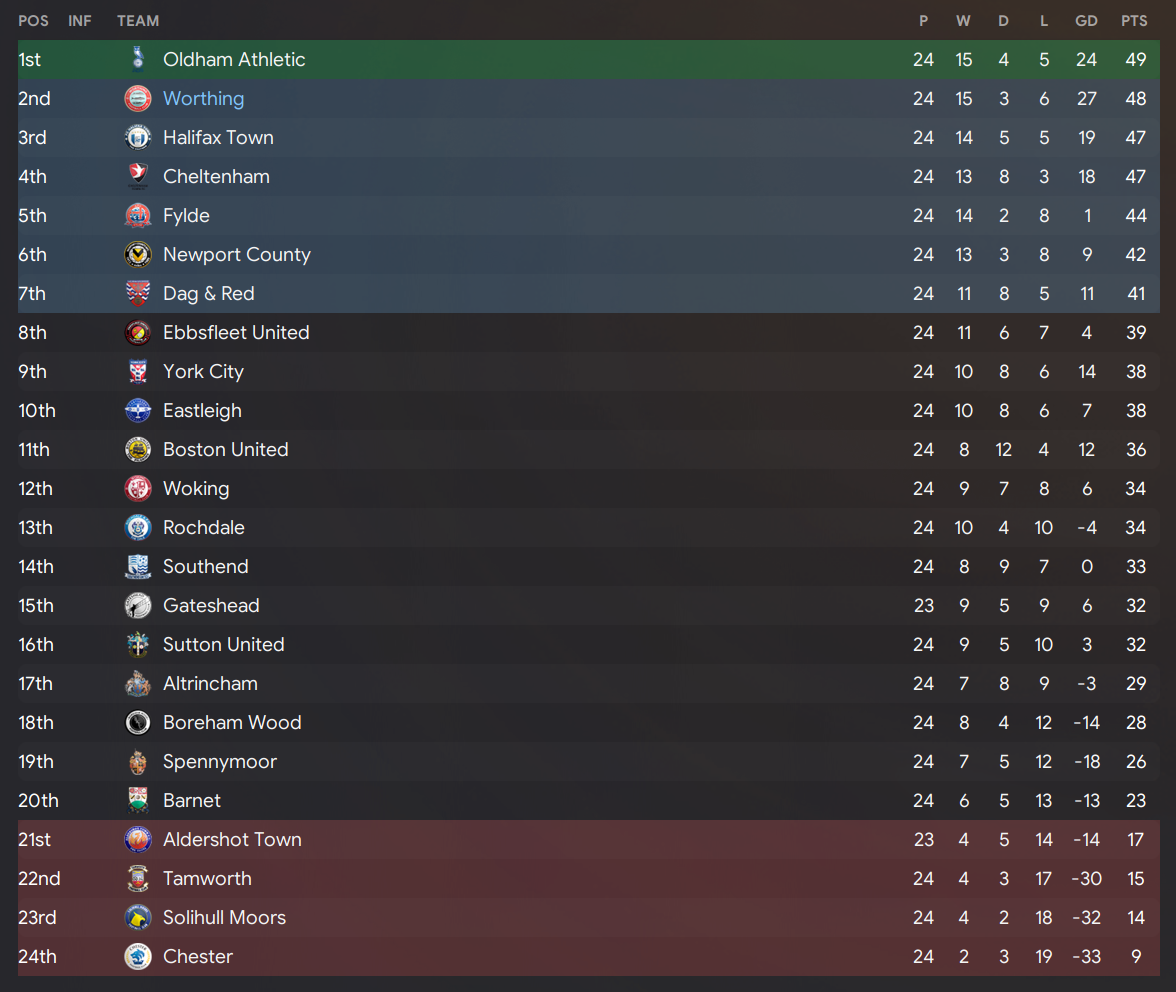Open the Chester club crest icon
The width and height of the screenshot is (1176, 992).
click(138, 956)
